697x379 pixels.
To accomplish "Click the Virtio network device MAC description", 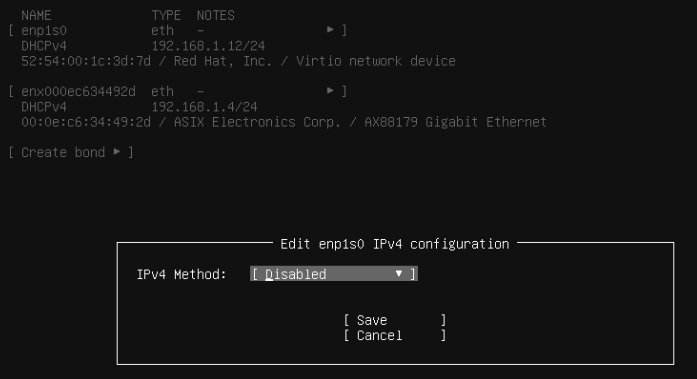I will point(238,61).
